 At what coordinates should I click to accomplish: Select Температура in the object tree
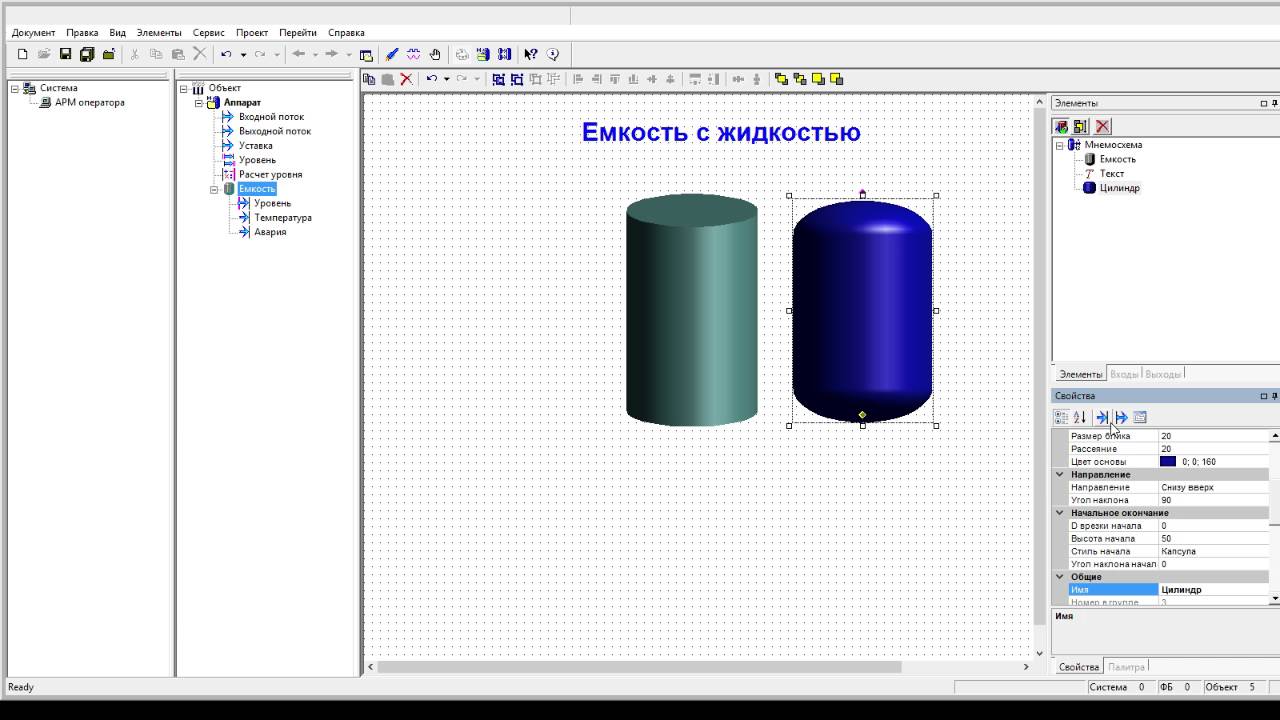tap(283, 217)
